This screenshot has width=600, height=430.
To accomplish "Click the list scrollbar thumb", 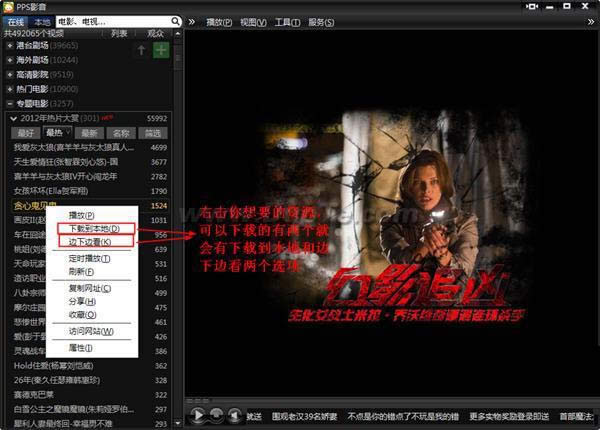I will point(178,55).
